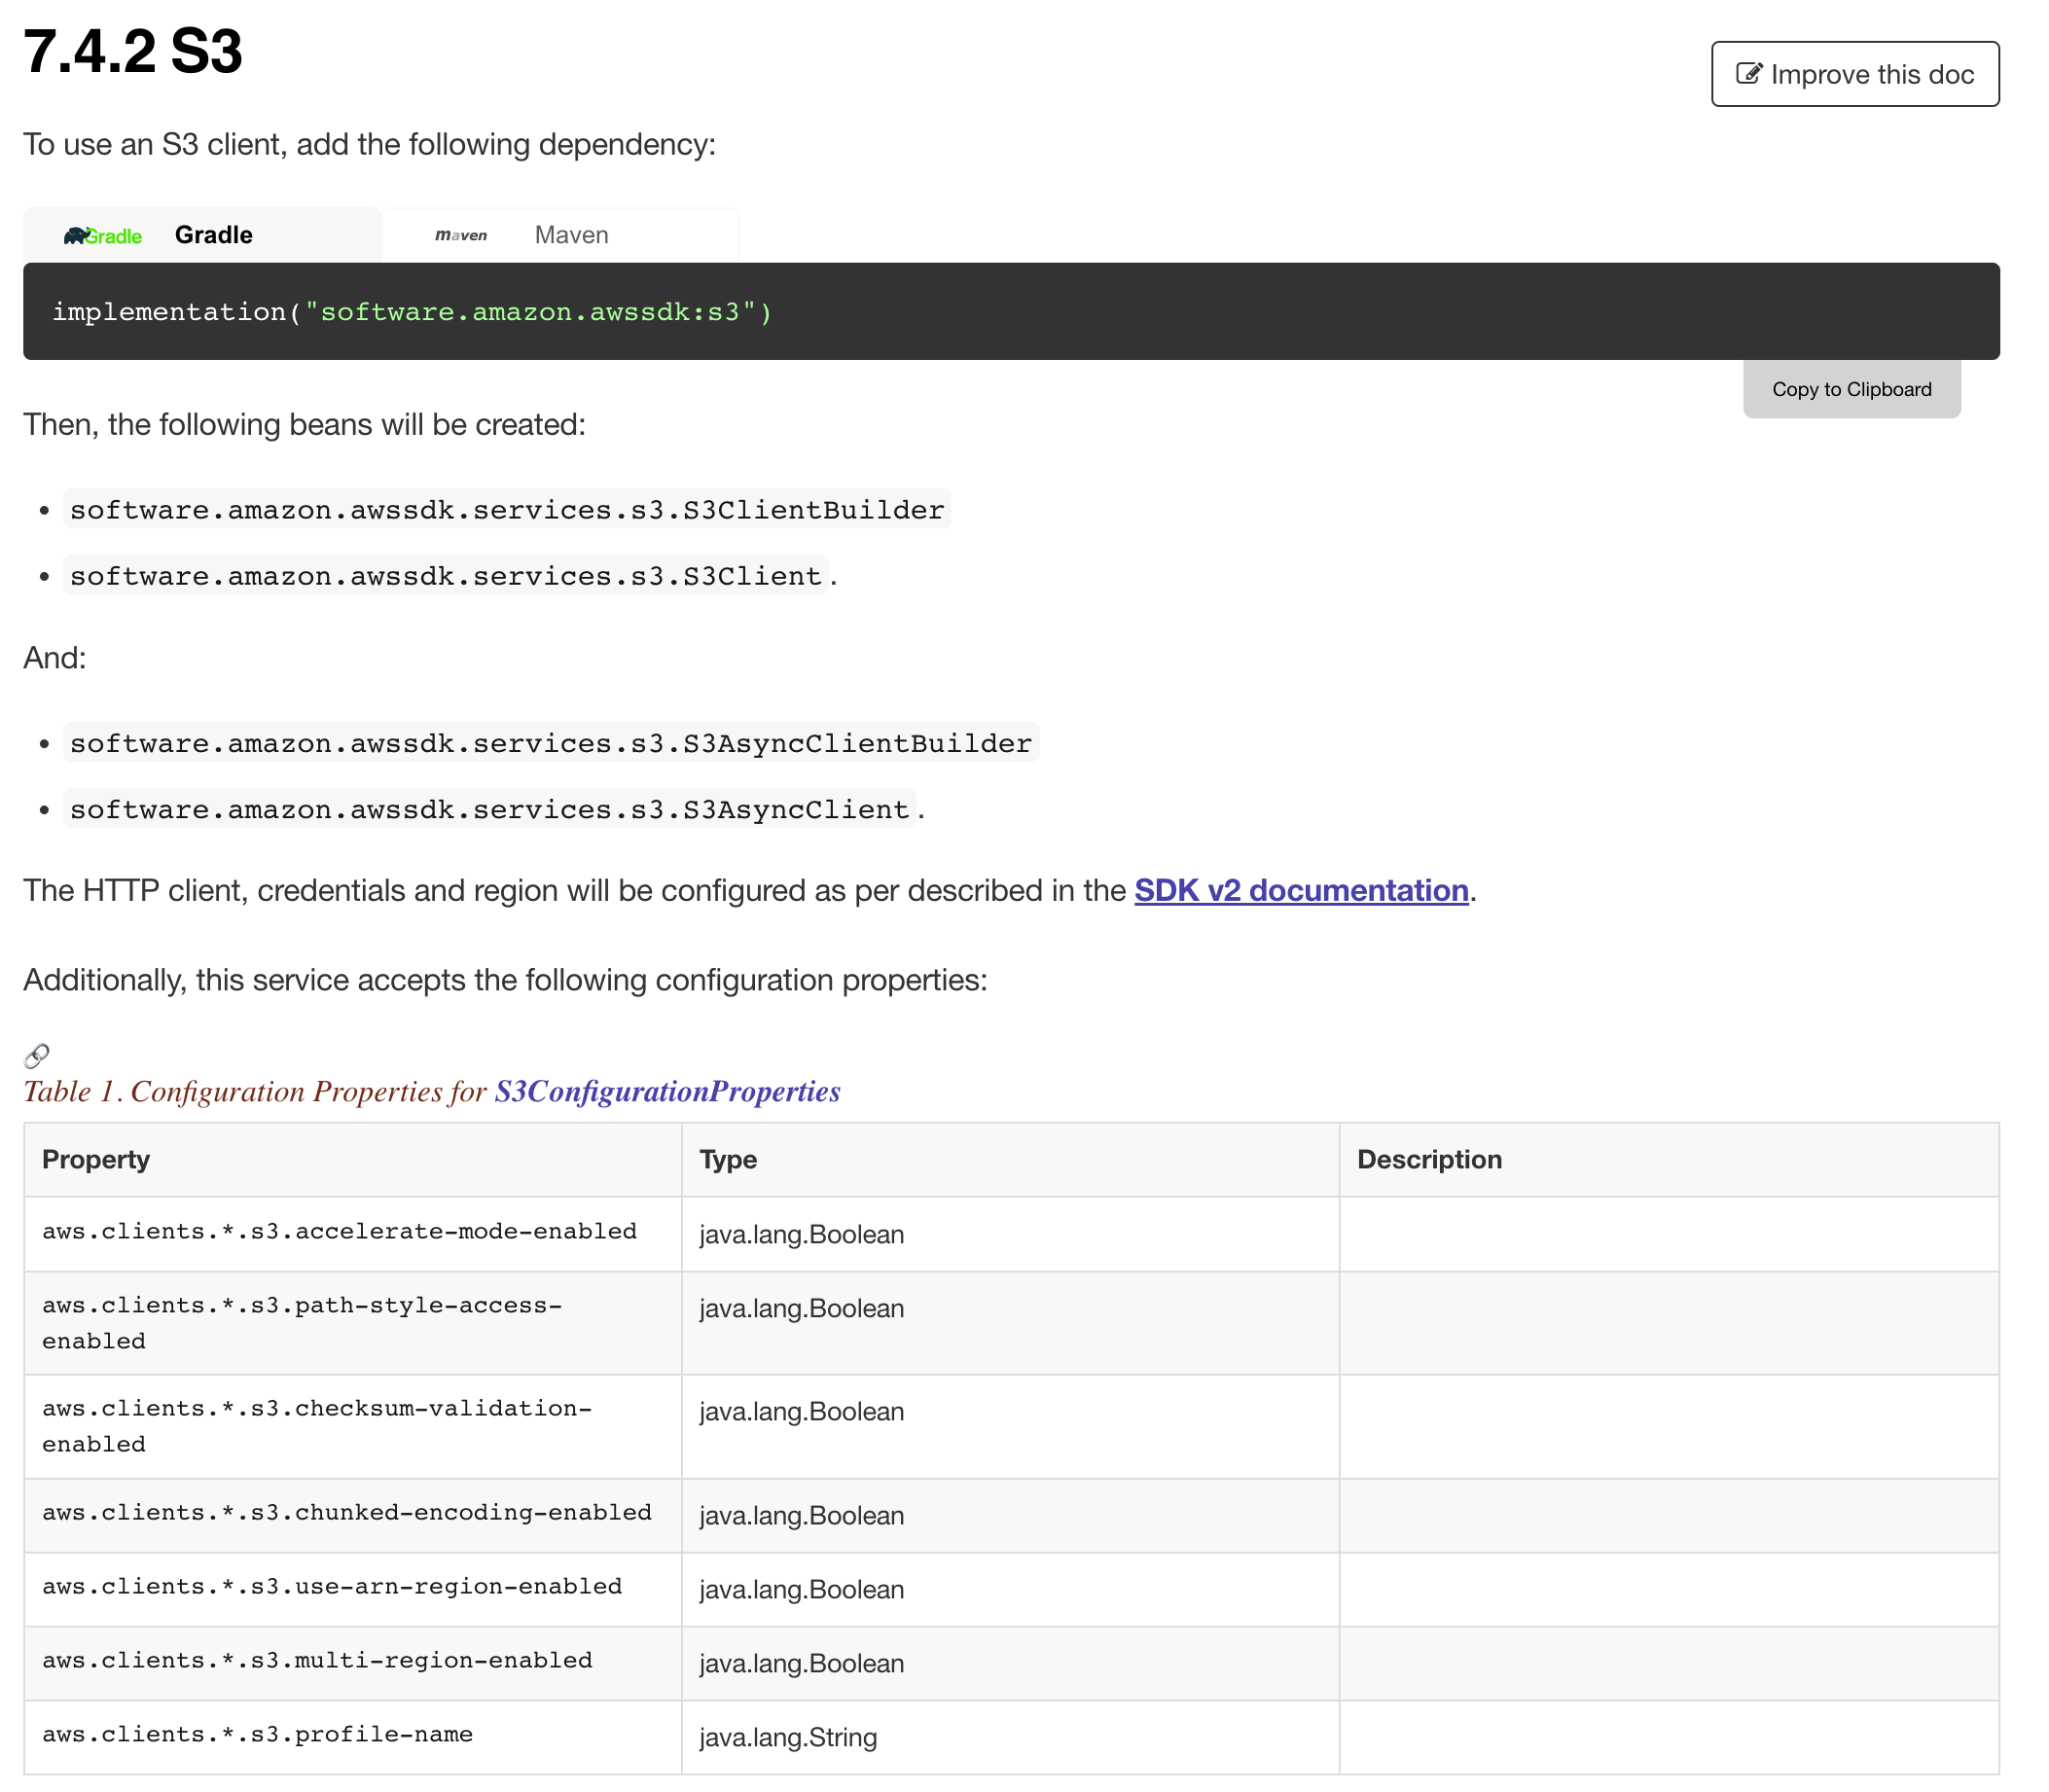
Task: Click the anchor link icon above Table 1
Action: [37, 1055]
